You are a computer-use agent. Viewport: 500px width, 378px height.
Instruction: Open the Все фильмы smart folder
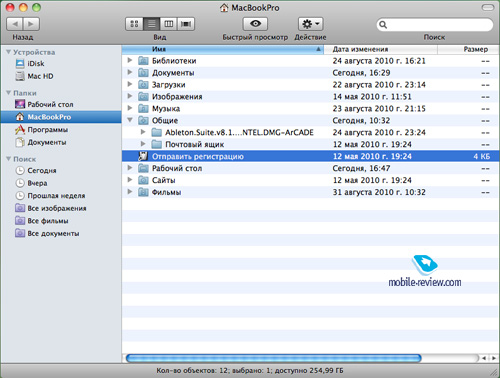coord(42,221)
